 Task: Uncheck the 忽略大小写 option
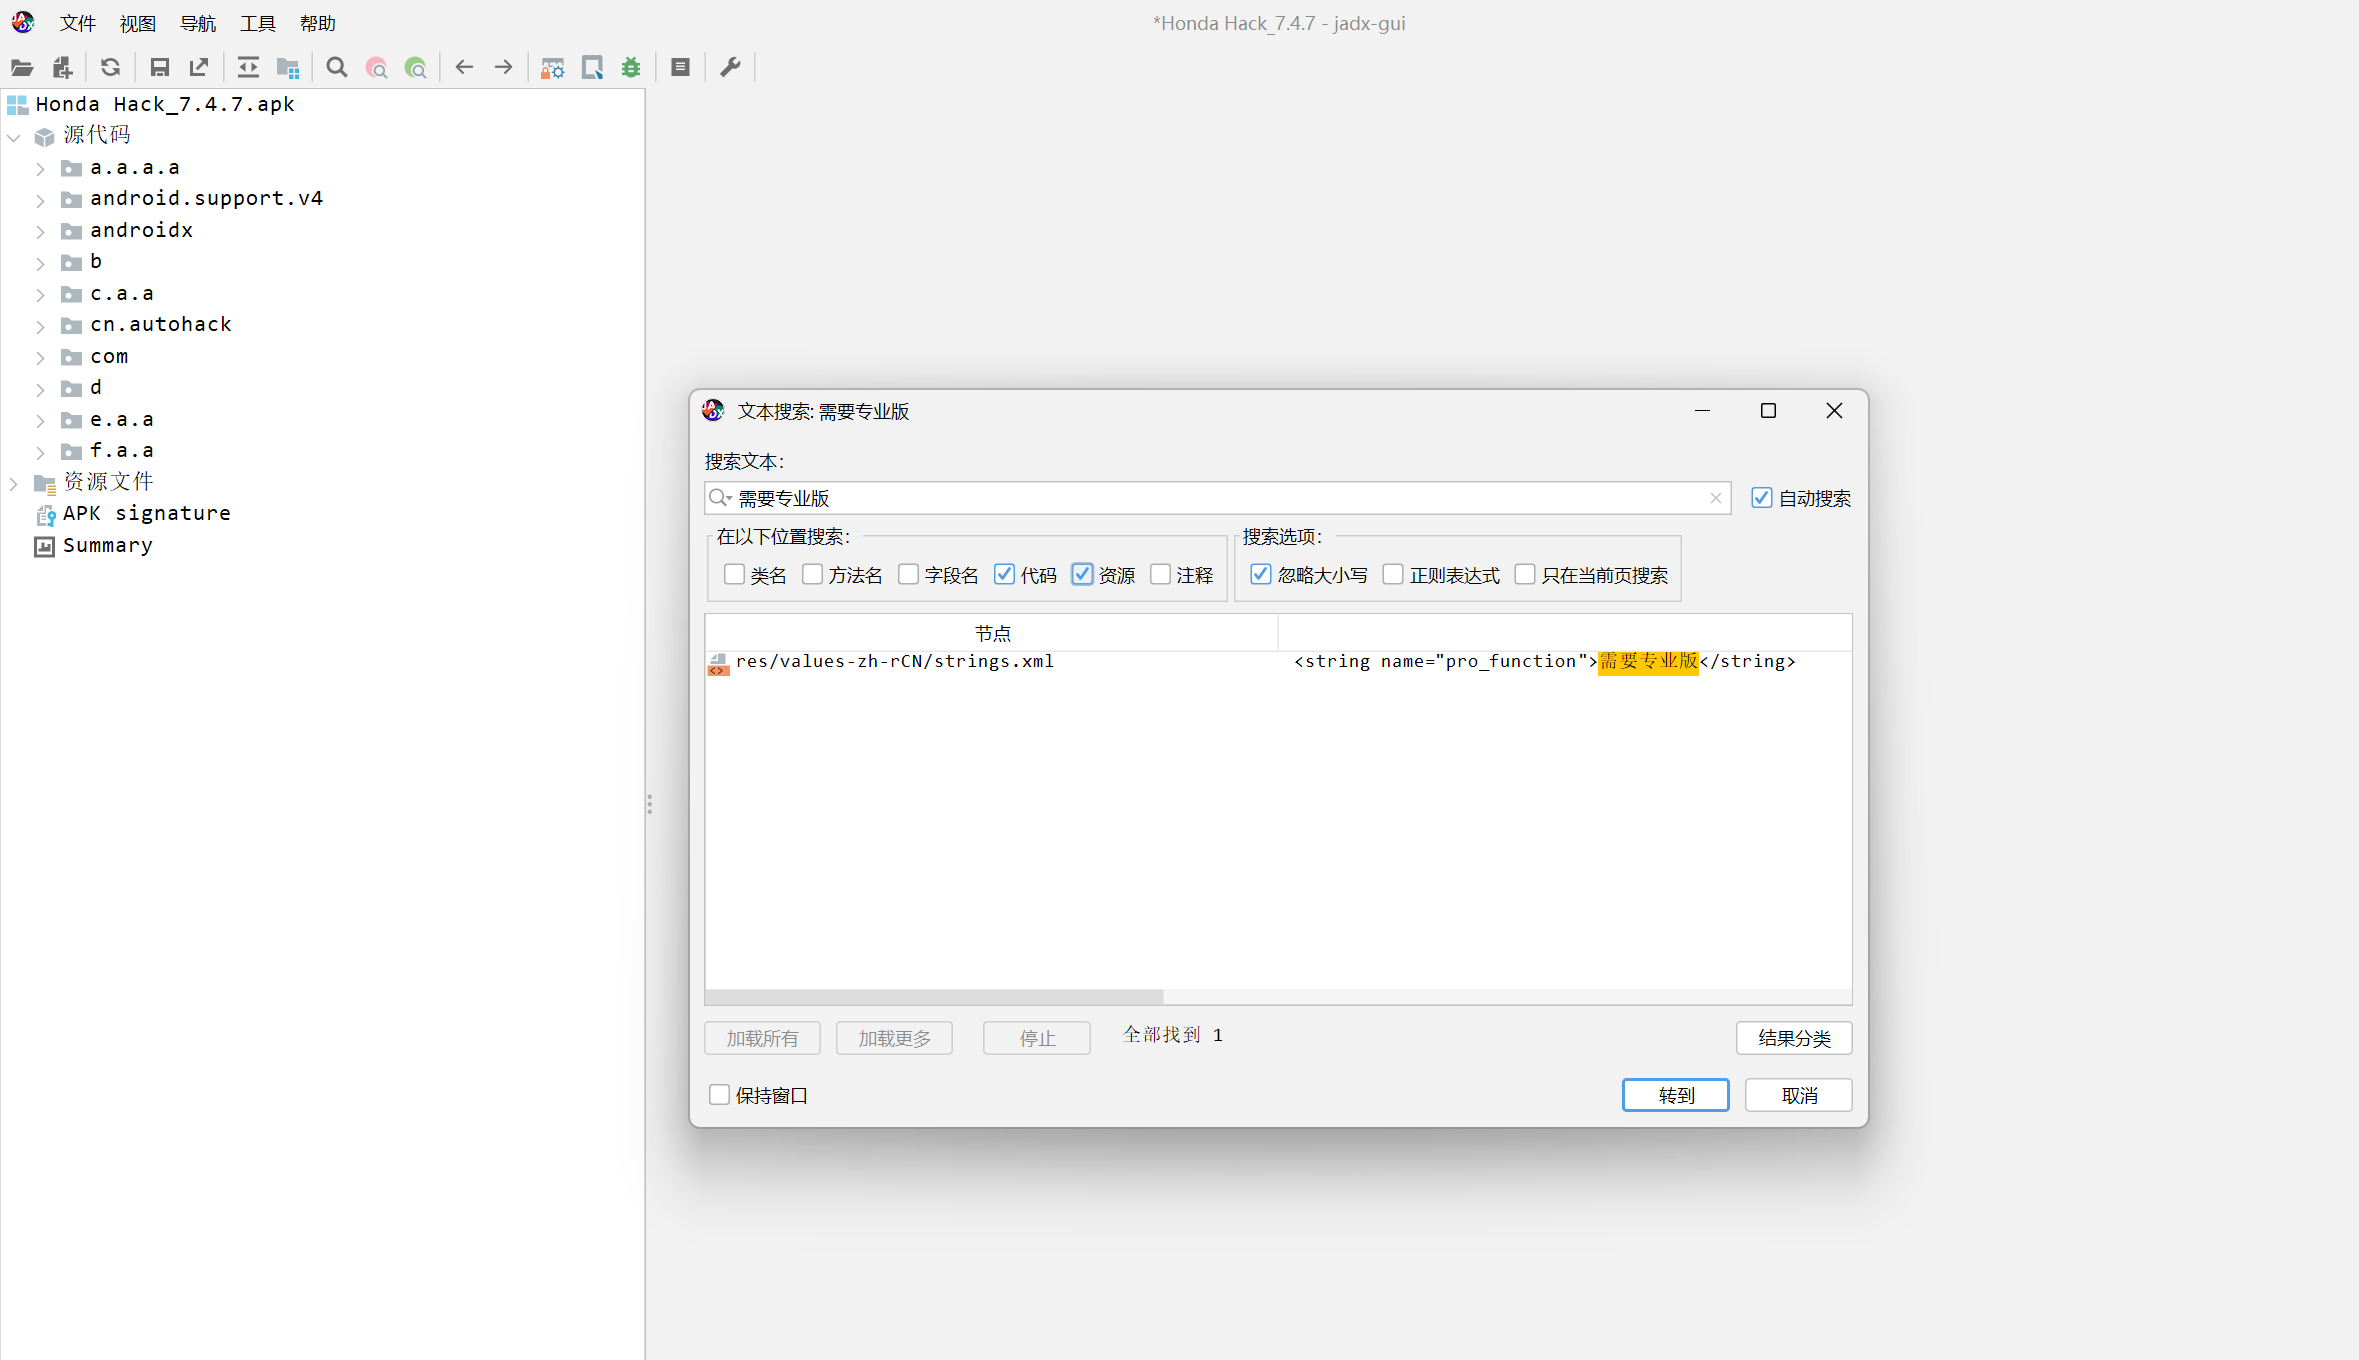pyautogui.click(x=1261, y=575)
